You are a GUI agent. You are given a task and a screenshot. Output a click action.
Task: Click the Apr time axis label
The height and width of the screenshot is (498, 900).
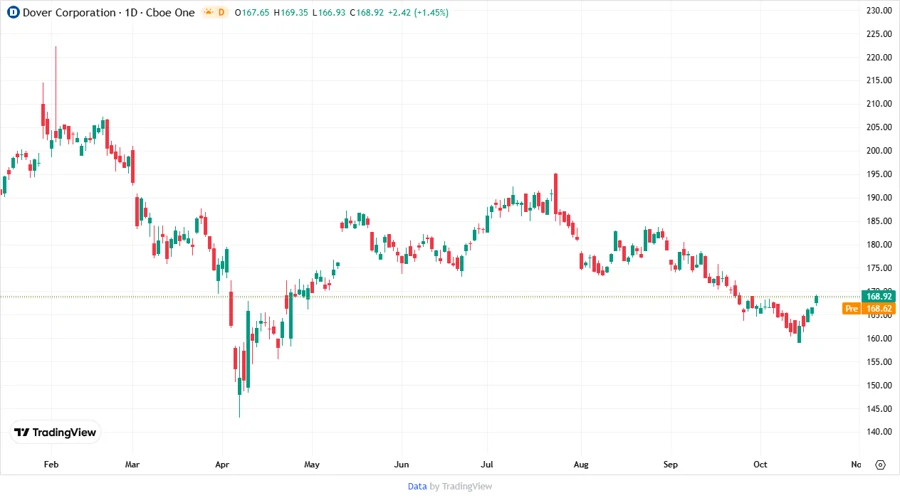pos(222,465)
